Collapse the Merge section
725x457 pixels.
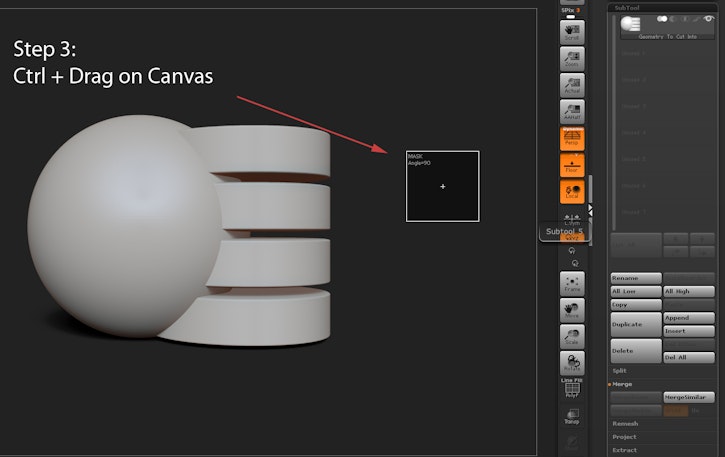622,384
